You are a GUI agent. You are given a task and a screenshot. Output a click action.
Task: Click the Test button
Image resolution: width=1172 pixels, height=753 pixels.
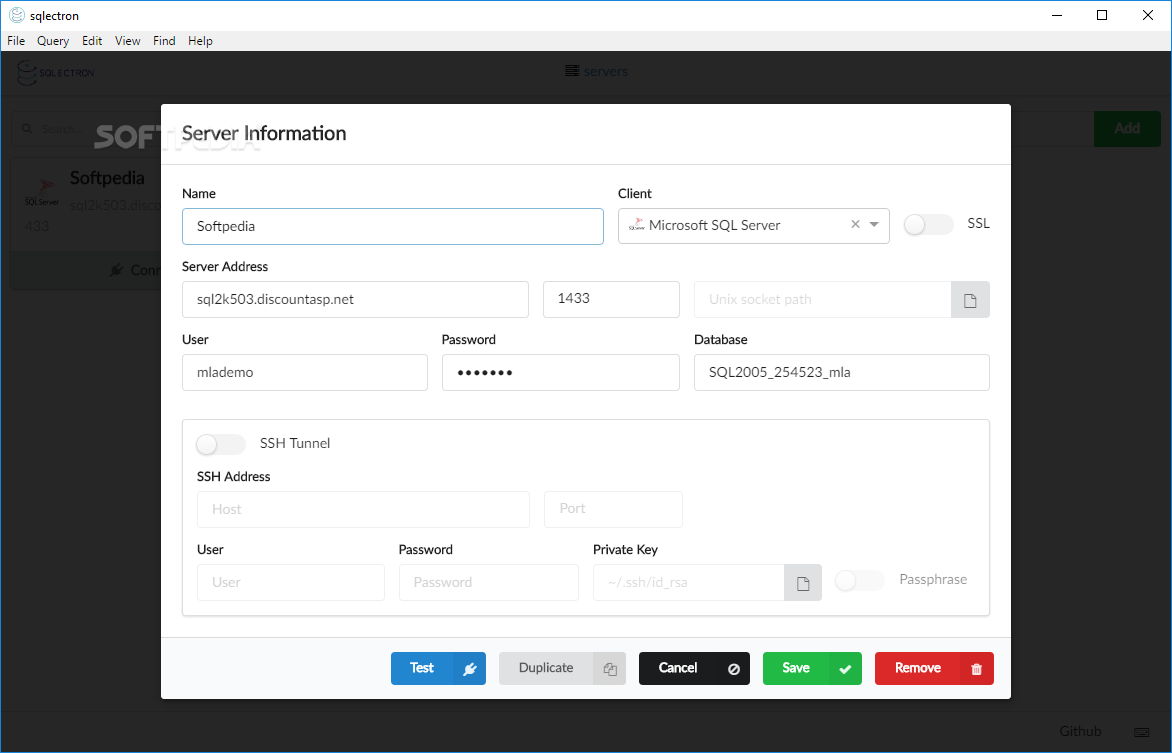[x=438, y=669]
